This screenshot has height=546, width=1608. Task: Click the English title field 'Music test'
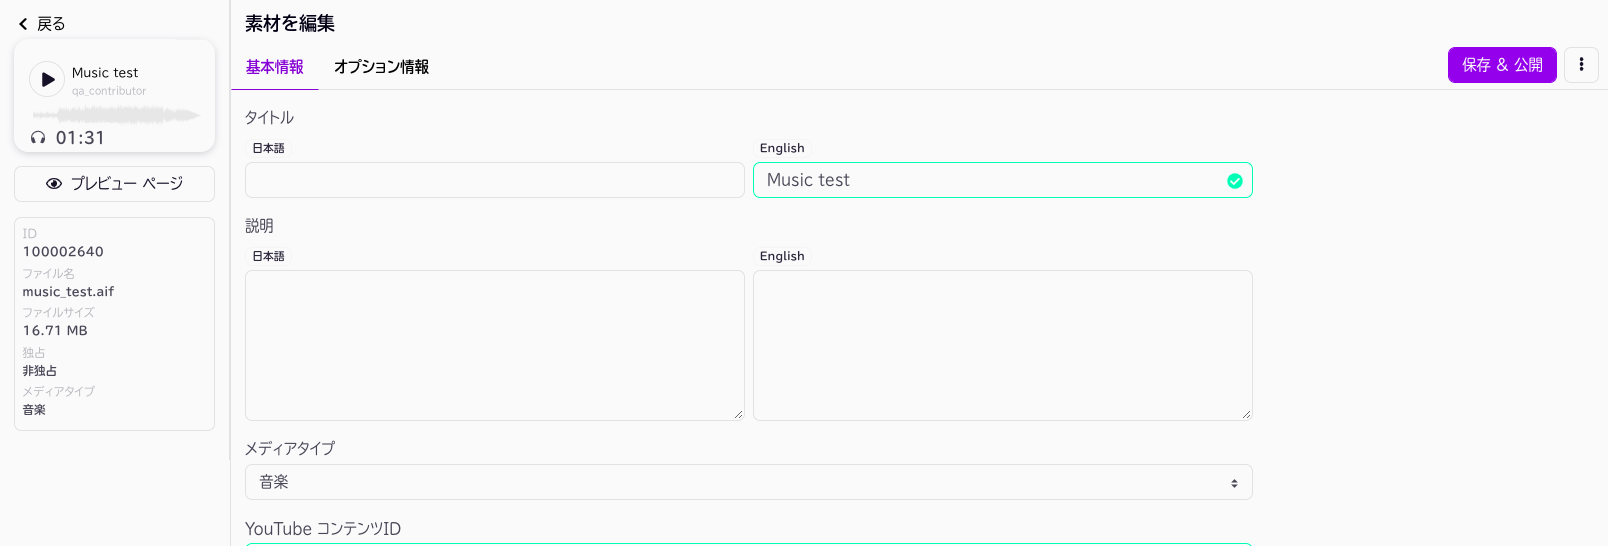pos(990,180)
